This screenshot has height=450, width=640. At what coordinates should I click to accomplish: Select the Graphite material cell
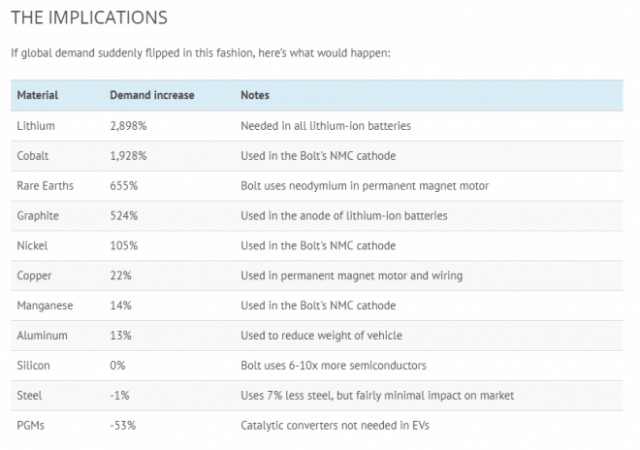[38, 216]
